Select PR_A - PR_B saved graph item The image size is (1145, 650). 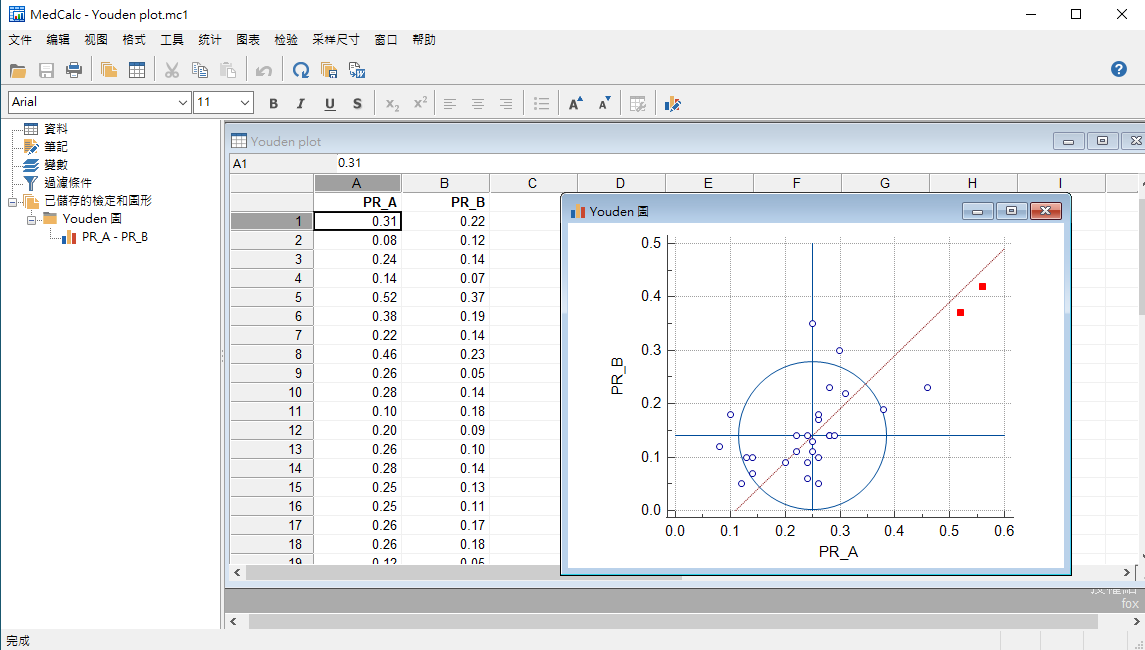114,237
